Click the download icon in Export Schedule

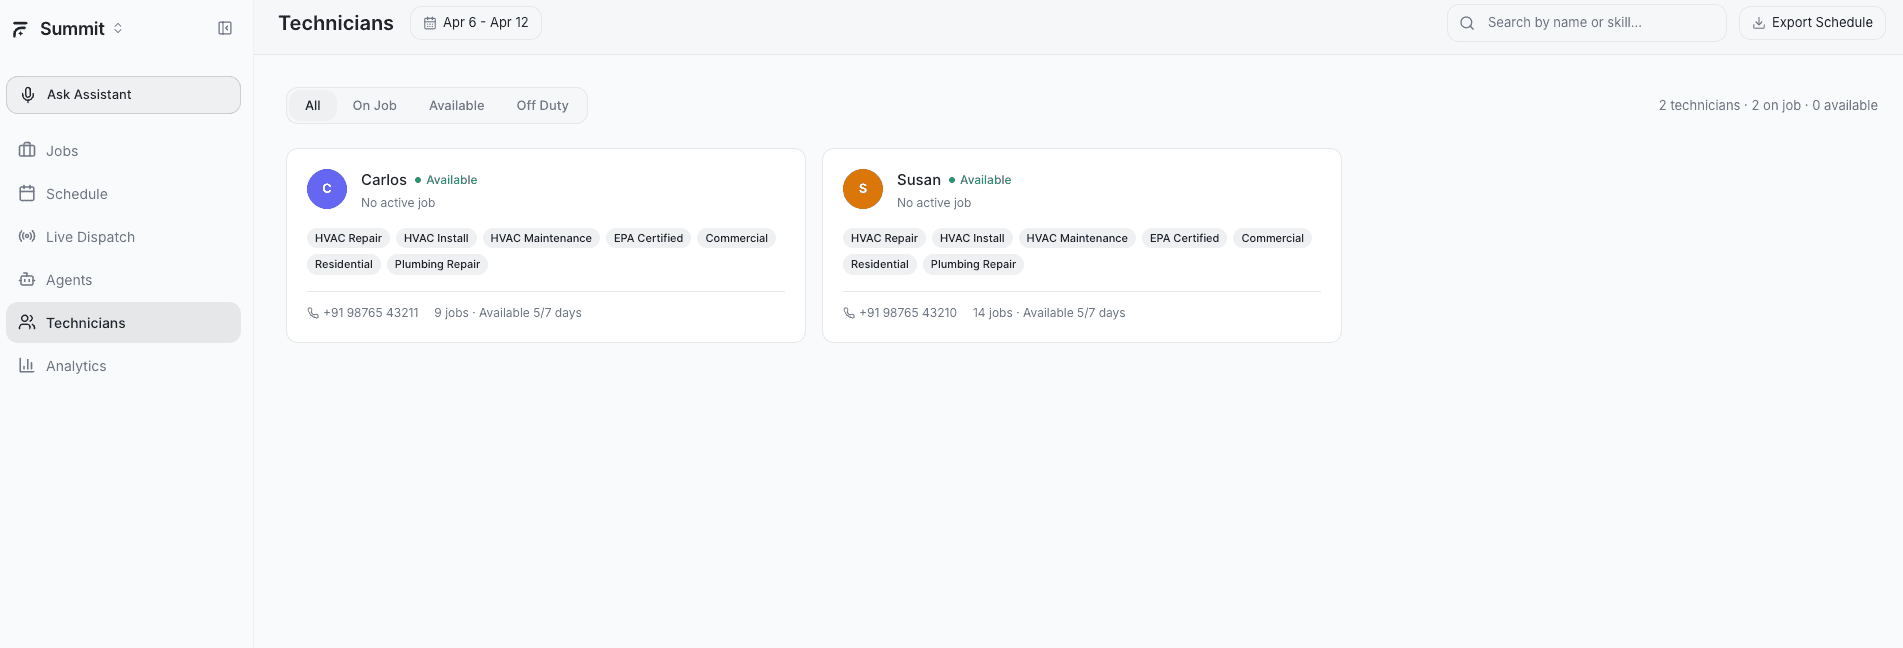pos(1759,23)
